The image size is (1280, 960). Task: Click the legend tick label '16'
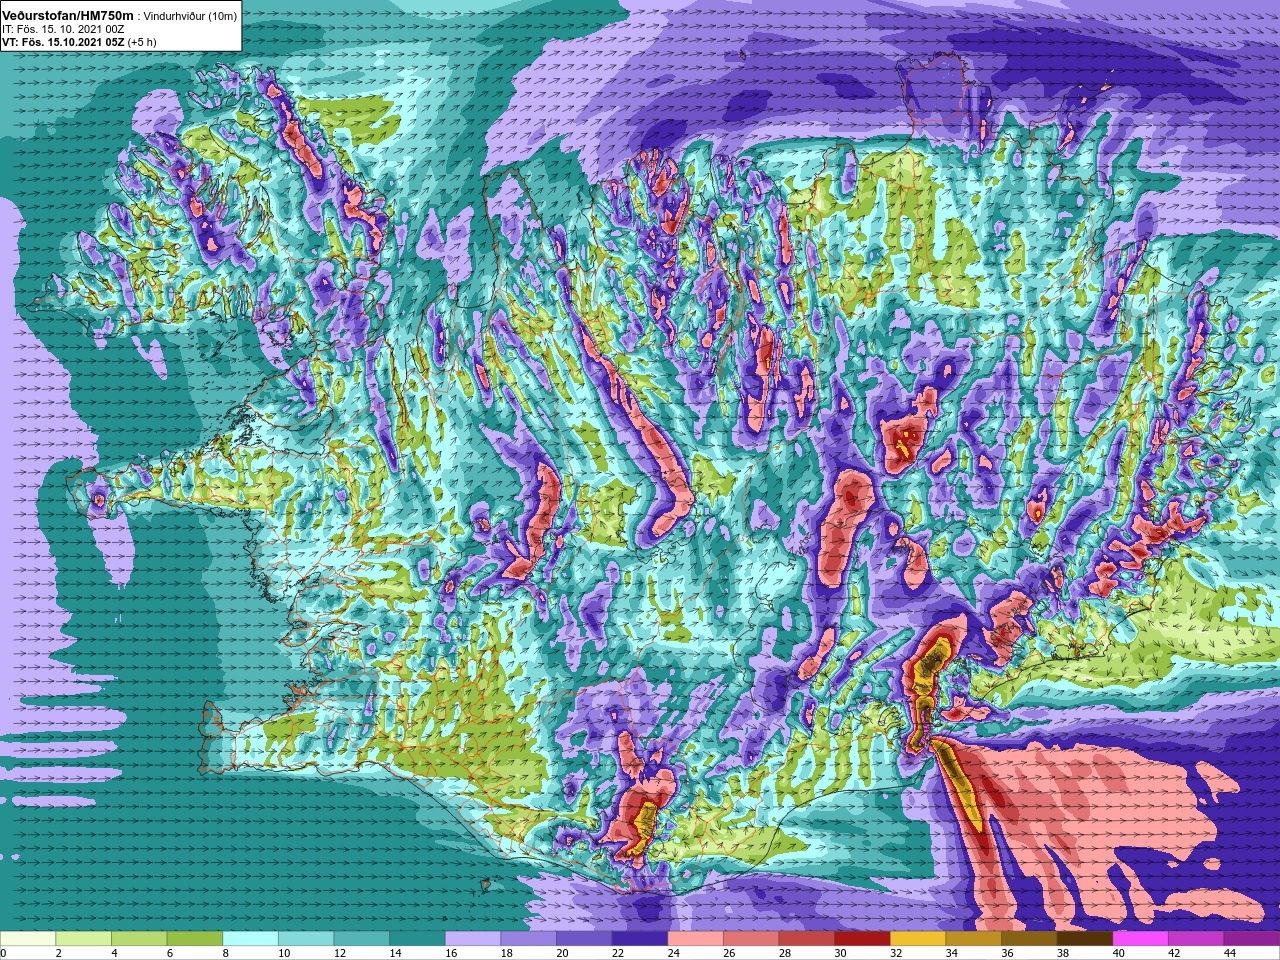coord(451,953)
